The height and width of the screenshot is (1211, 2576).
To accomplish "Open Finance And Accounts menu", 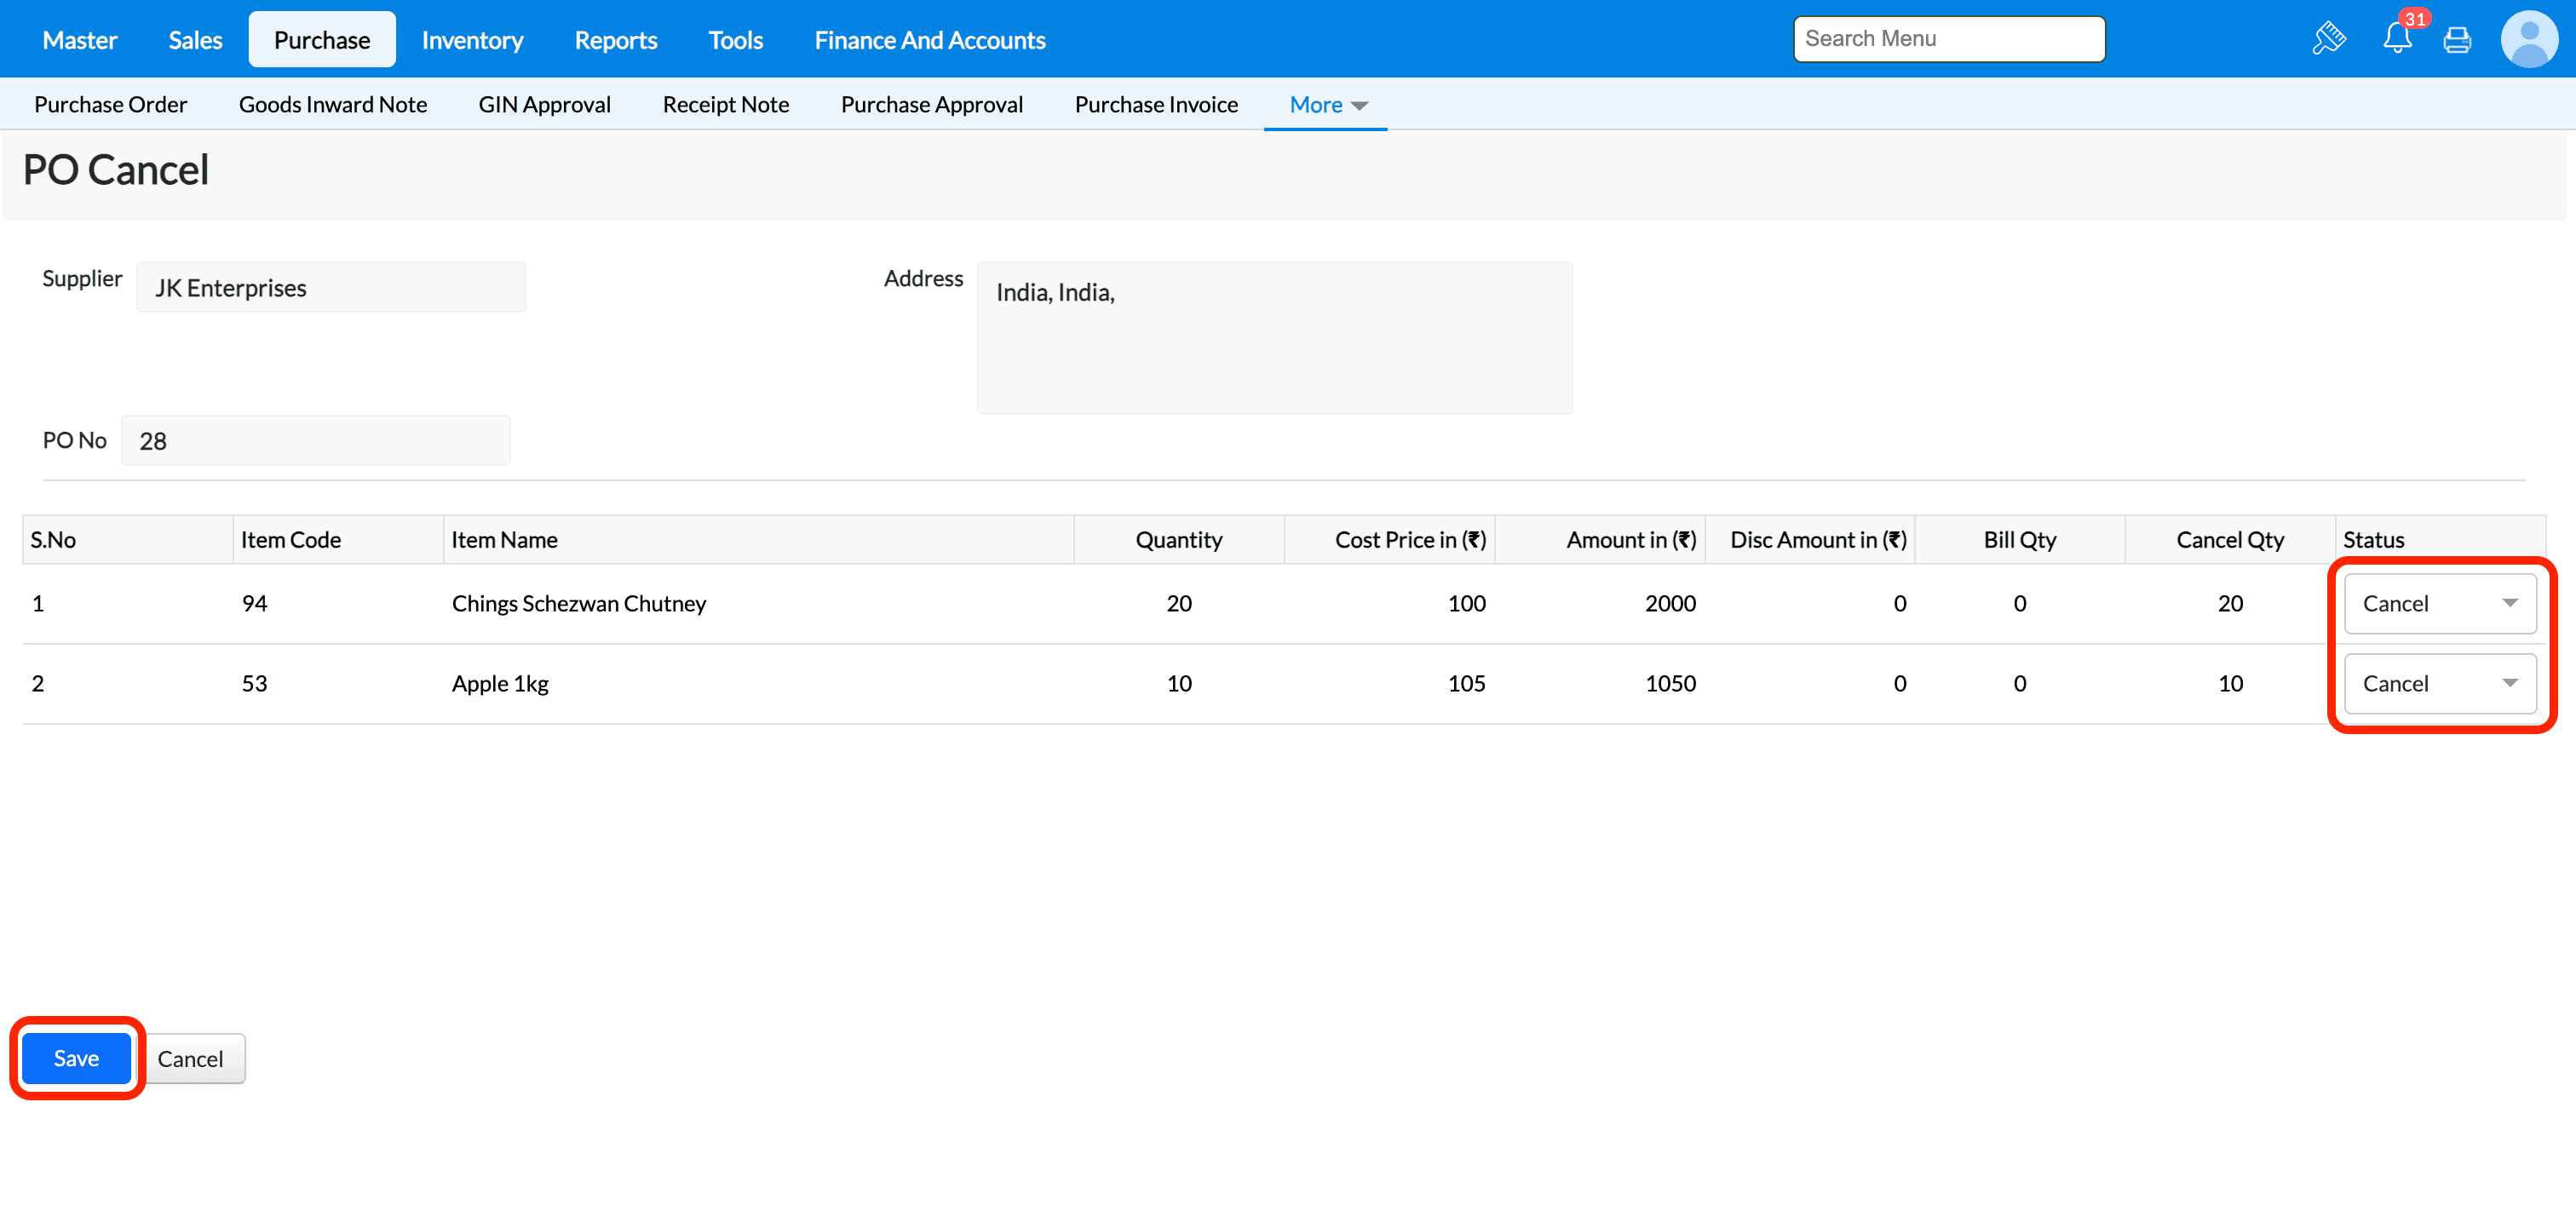I will (929, 40).
